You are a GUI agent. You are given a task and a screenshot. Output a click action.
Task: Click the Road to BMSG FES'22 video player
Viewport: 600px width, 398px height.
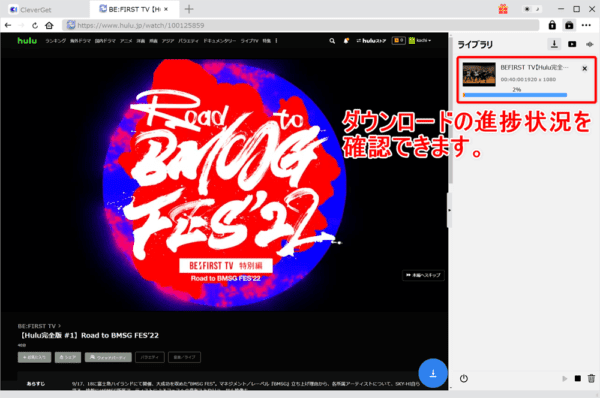point(224,184)
